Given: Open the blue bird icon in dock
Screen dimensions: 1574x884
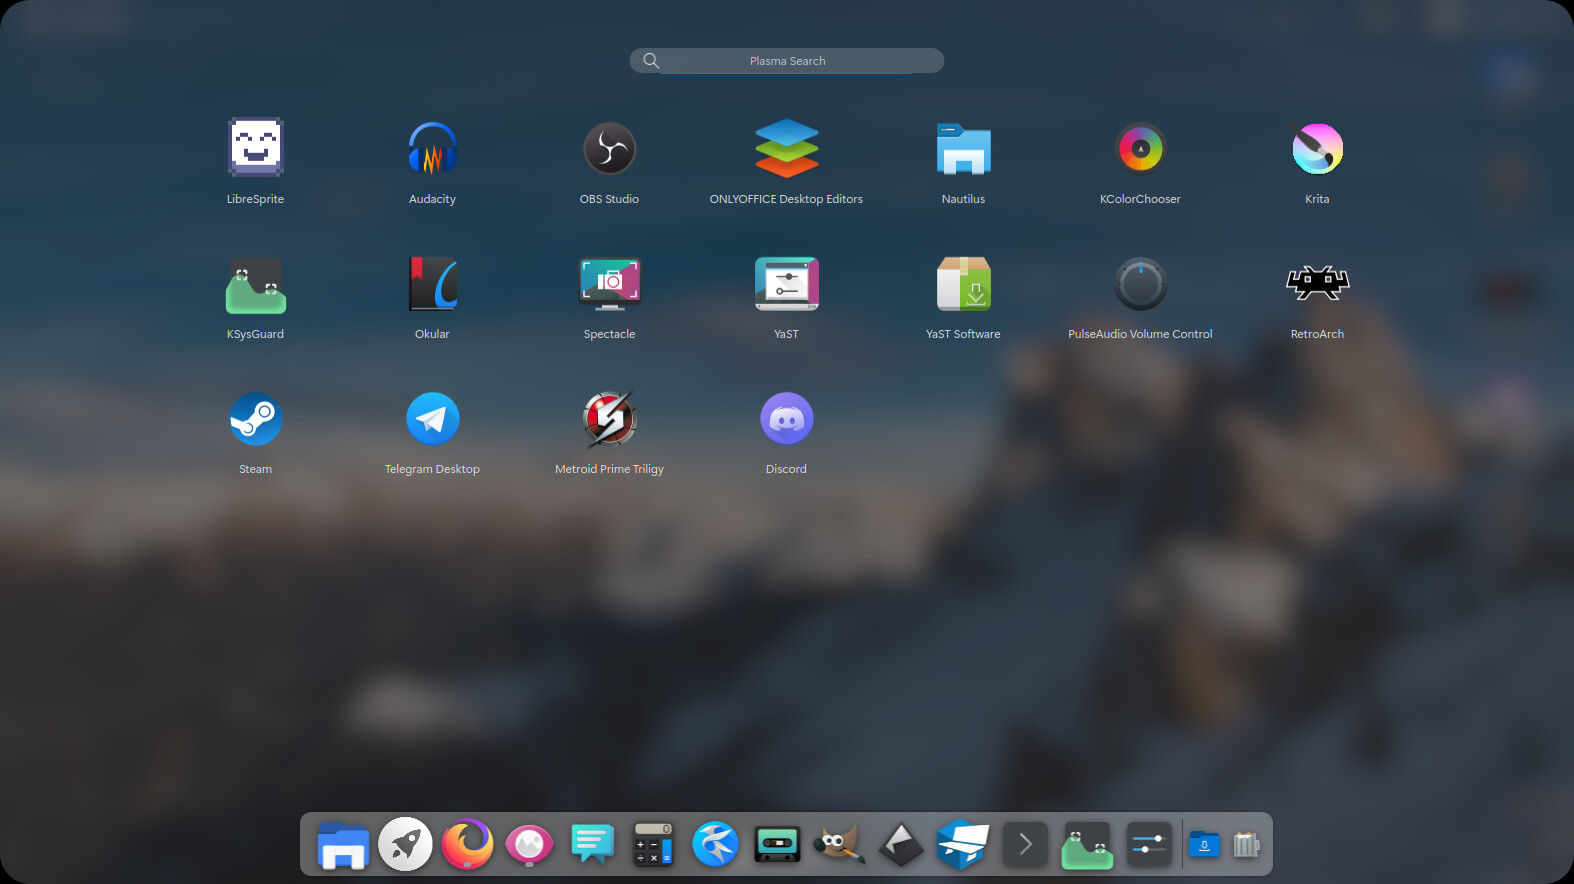Looking at the screenshot, I should [x=715, y=844].
